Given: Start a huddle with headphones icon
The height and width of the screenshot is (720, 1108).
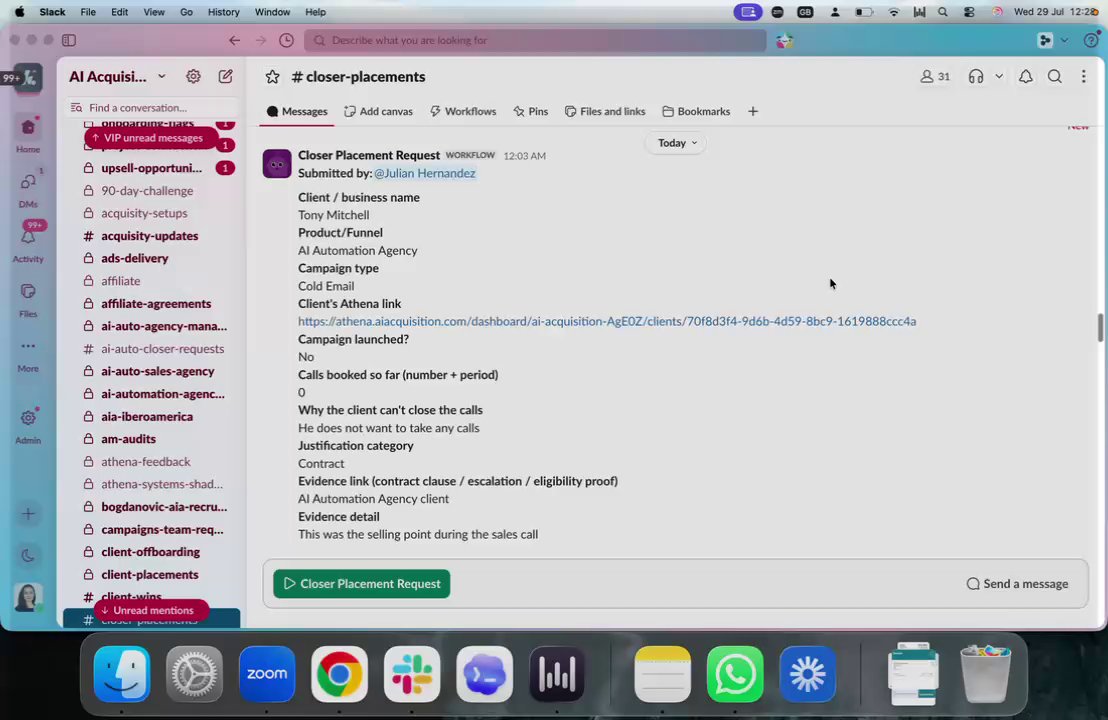Looking at the screenshot, I should (x=976, y=76).
